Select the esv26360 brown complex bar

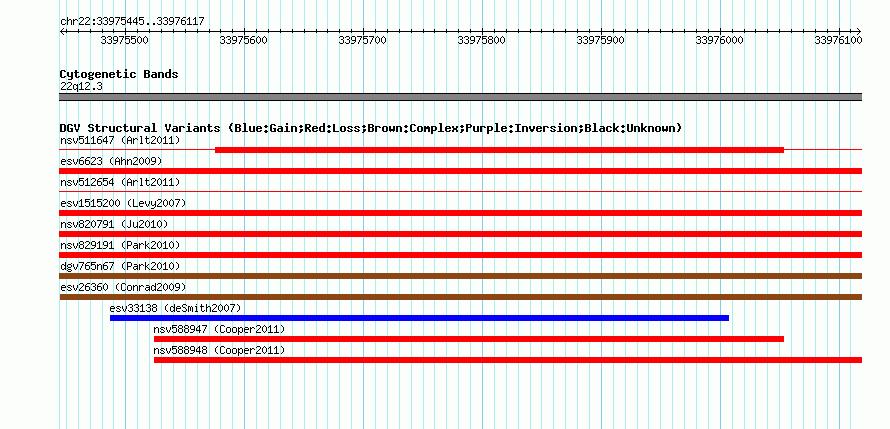tap(460, 297)
